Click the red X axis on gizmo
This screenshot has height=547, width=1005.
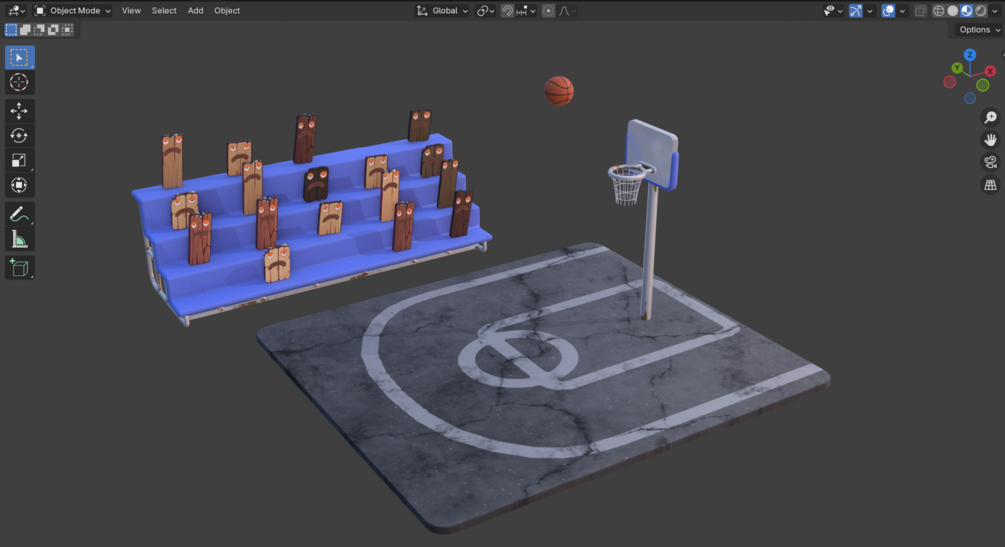click(990, 71)
